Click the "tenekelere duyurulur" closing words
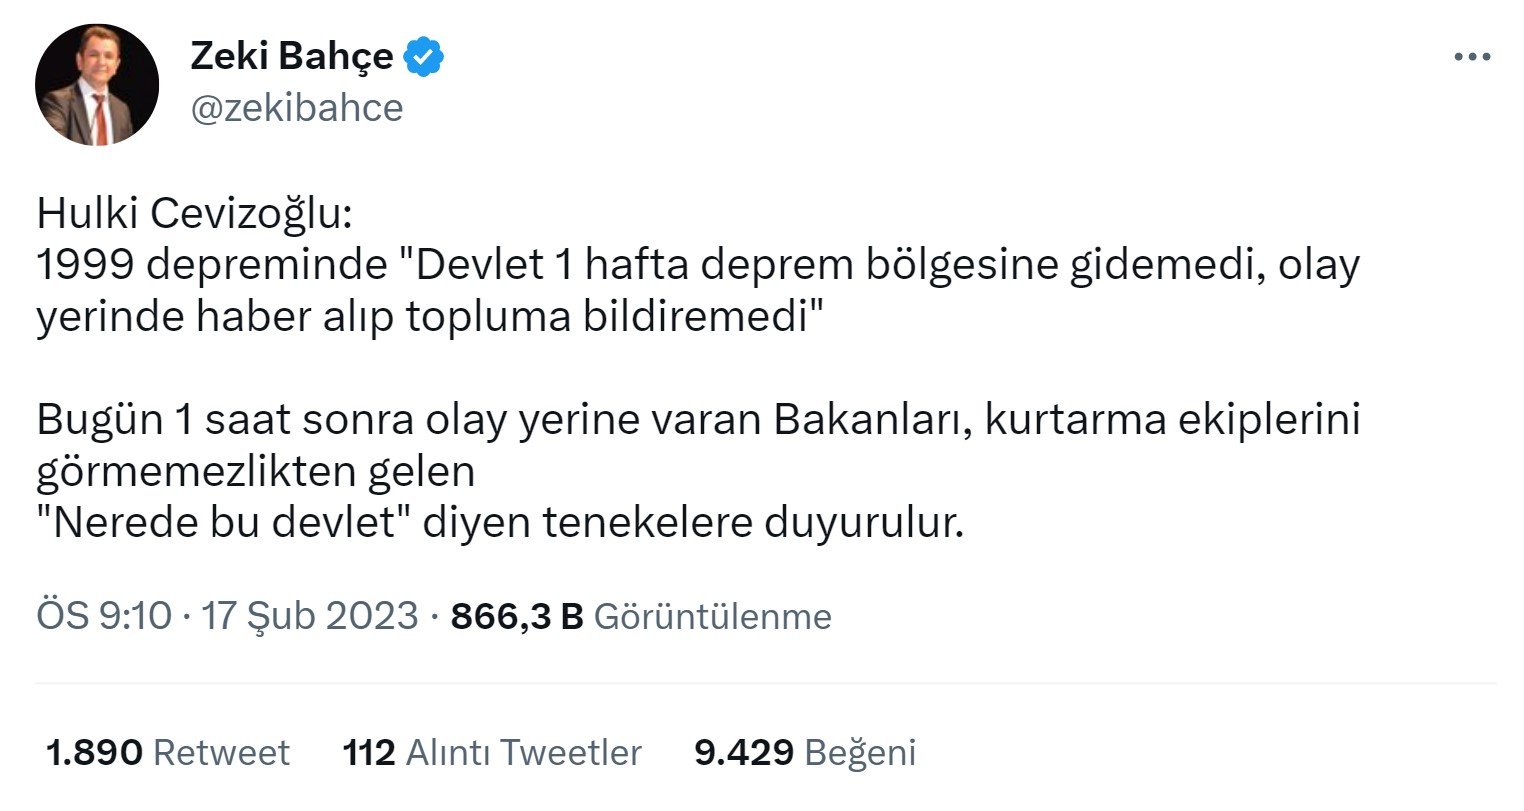The width and height of the screenshot is (1524, 811). pos(752,524)
